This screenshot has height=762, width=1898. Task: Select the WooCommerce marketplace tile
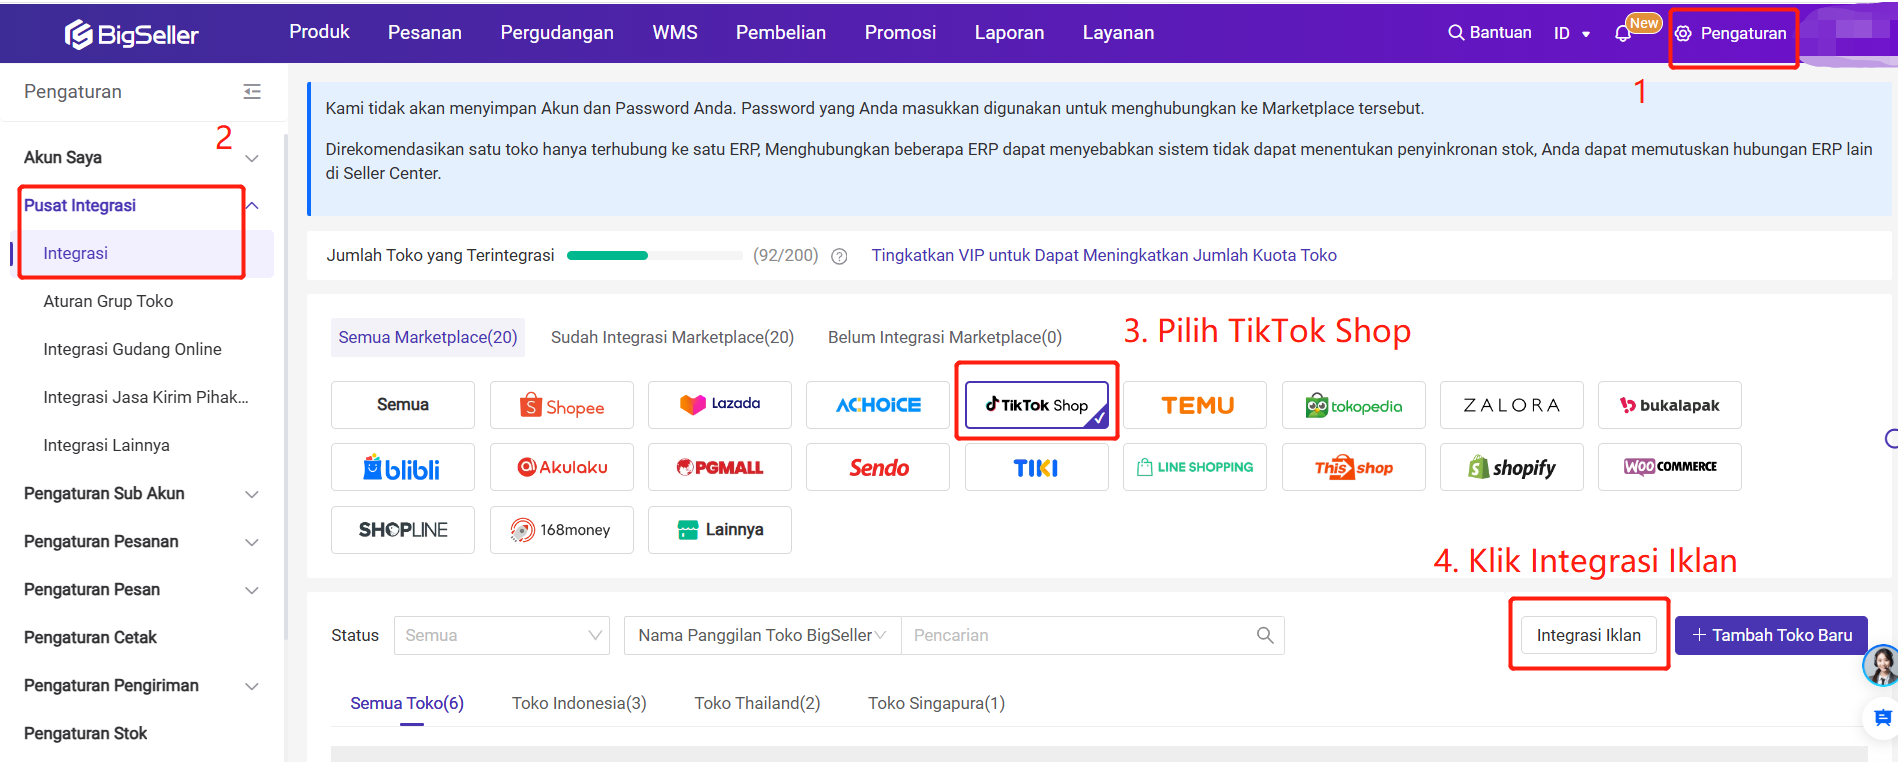tap(1670, 467)
